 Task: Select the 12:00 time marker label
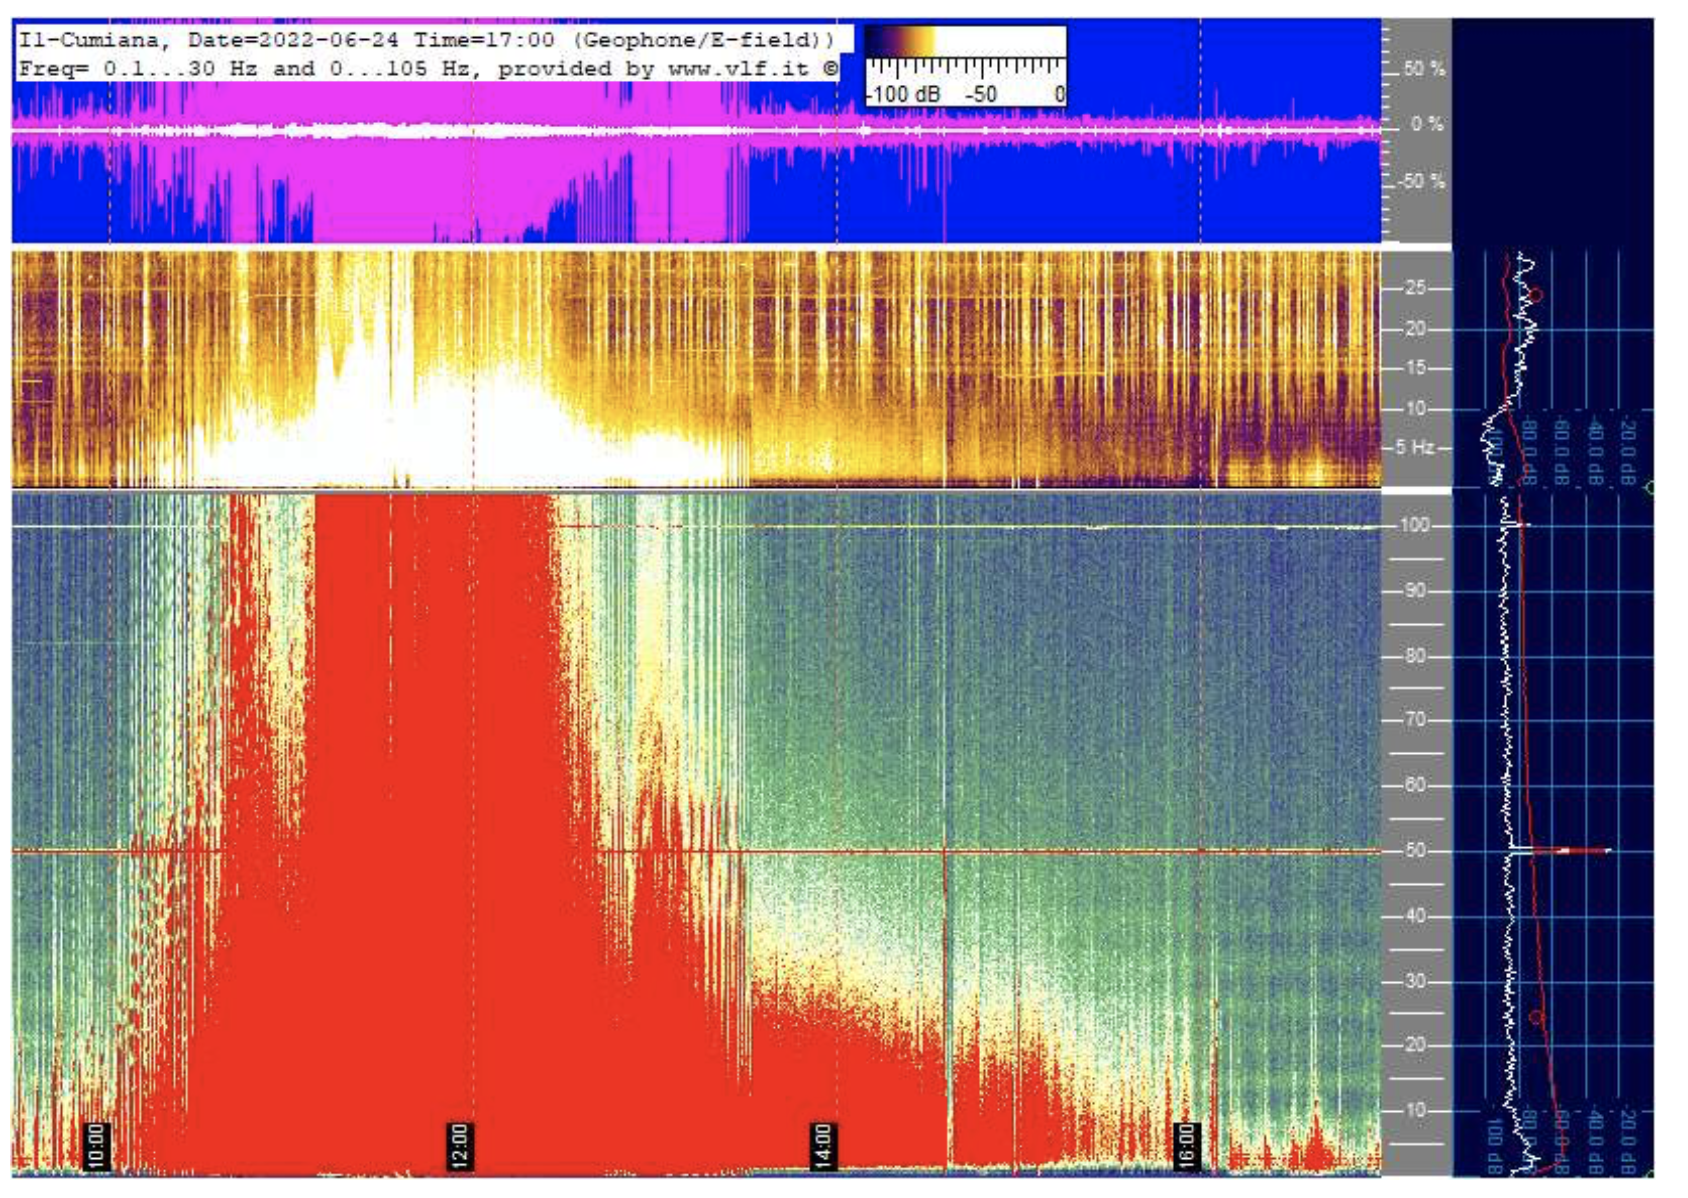tap(459, 1146)
